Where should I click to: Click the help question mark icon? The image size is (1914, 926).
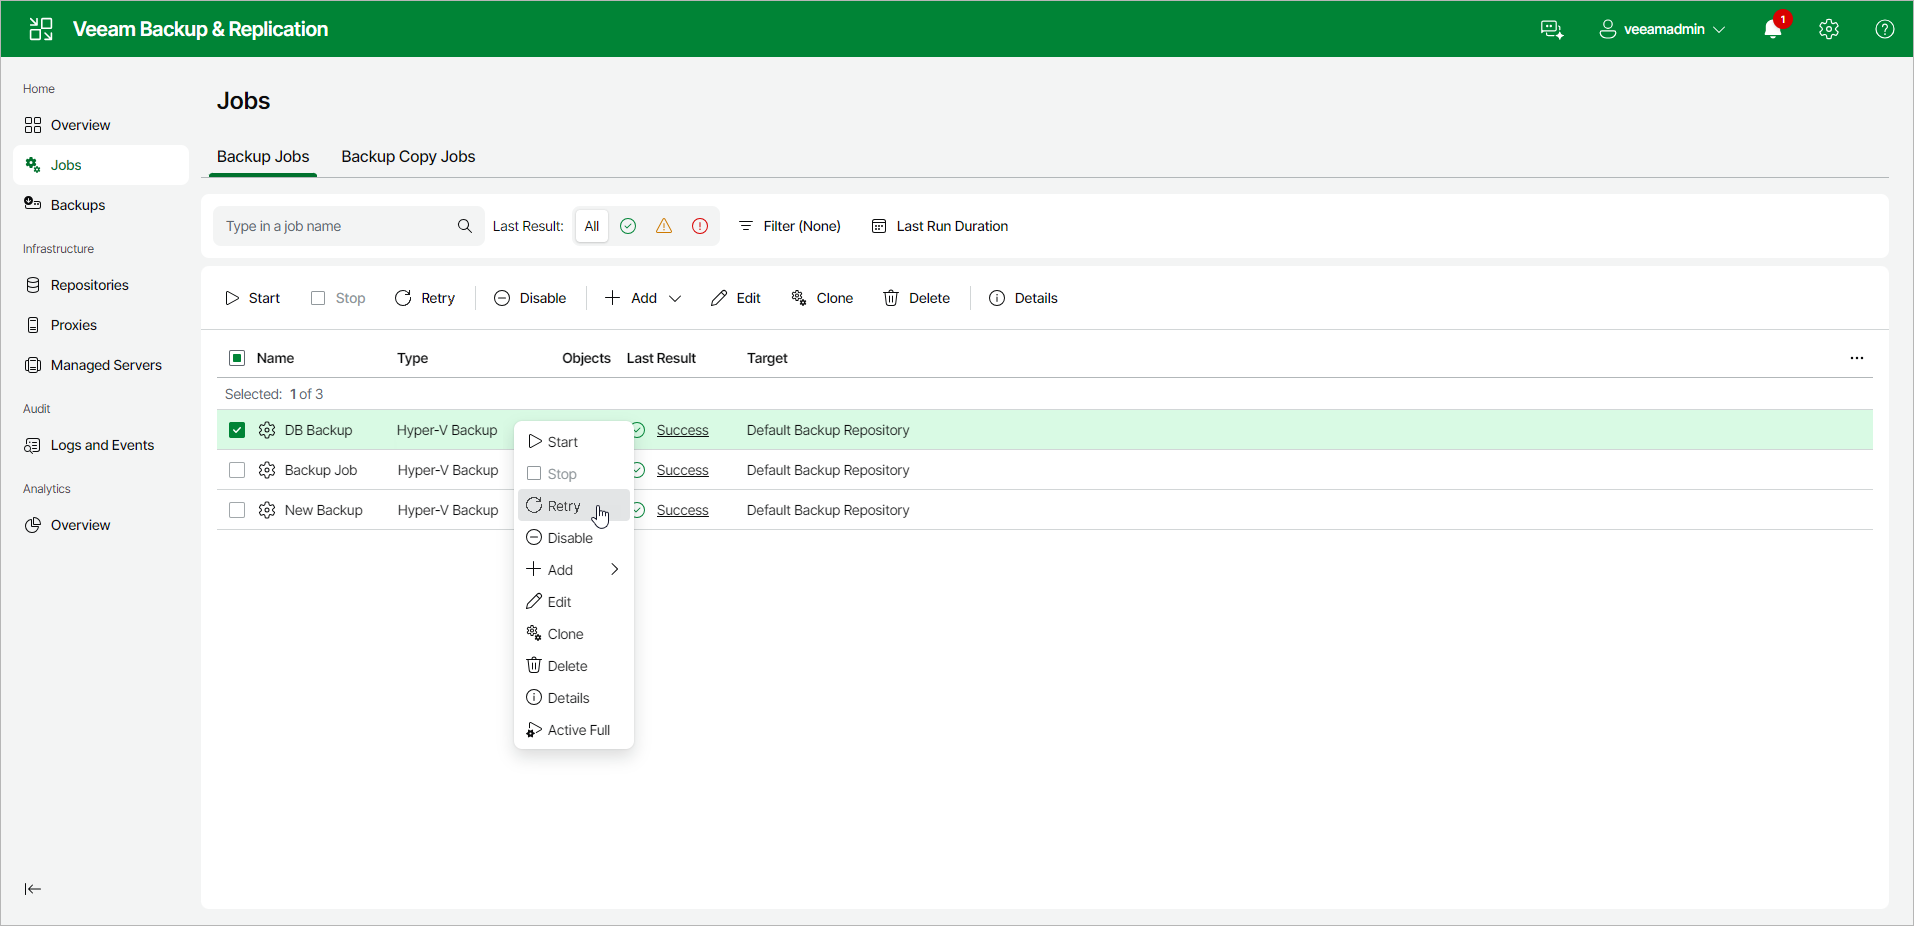pyautogui.click(x=1884, y=29)
